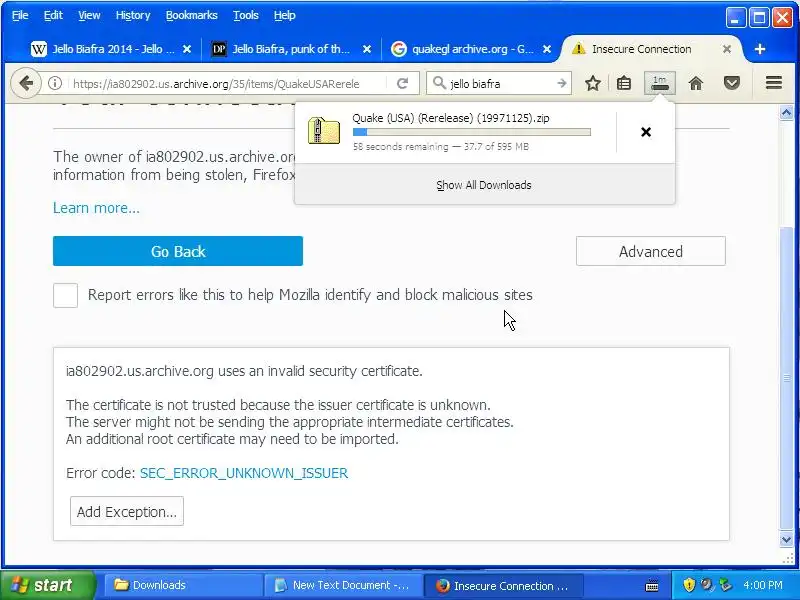Switch to Downloads taskbar window
This screenshot has width=800, height=600.
point(184,585)
